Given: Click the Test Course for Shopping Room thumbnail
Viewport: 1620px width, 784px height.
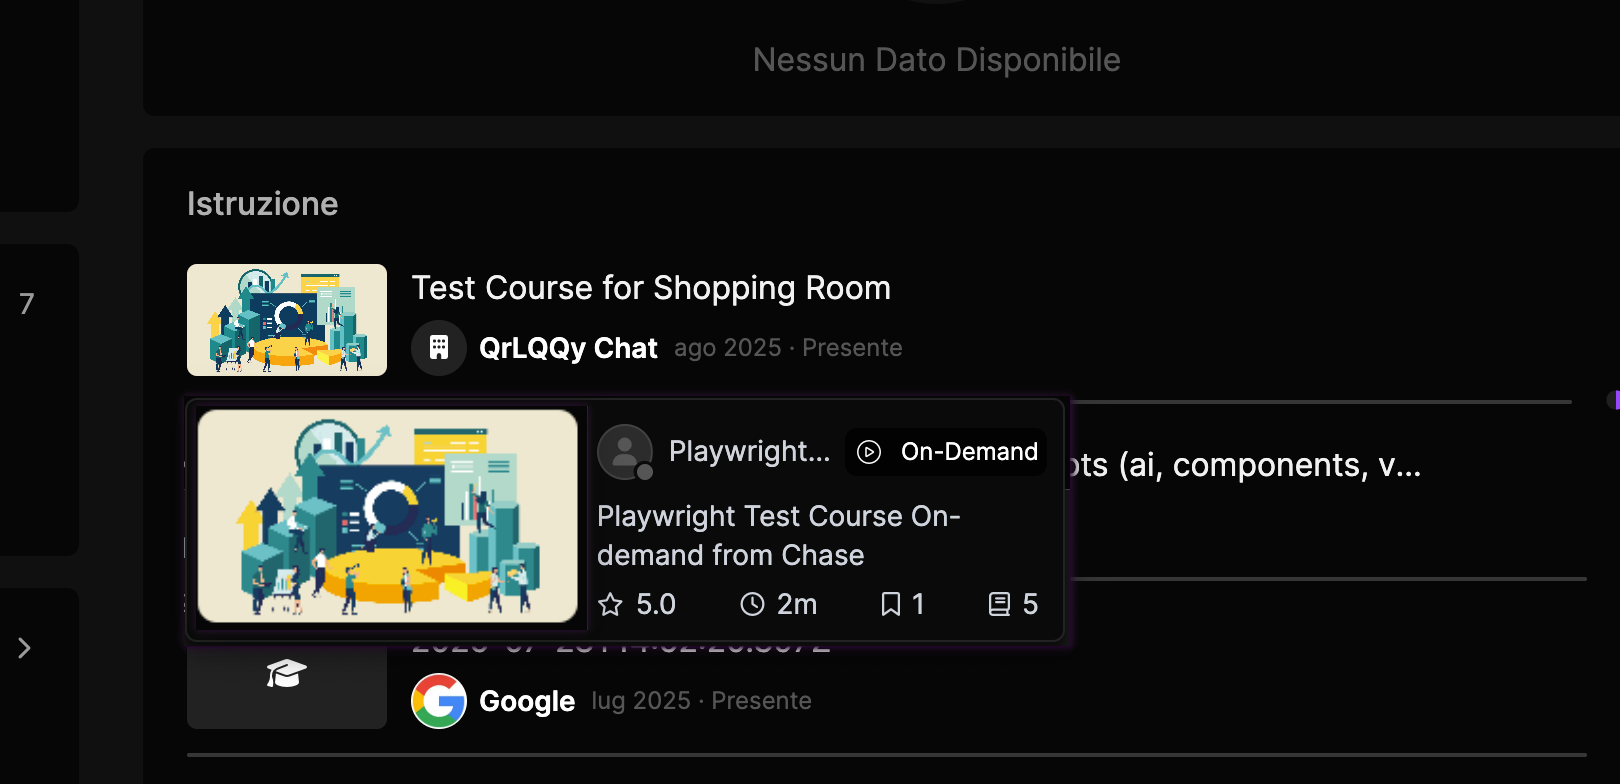Looking at the screenshot, I should [x=287, y=320].
